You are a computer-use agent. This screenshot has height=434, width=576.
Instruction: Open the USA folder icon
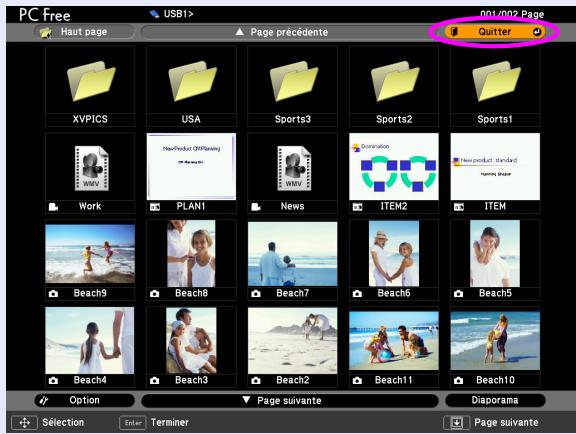(x=192, y=81)
